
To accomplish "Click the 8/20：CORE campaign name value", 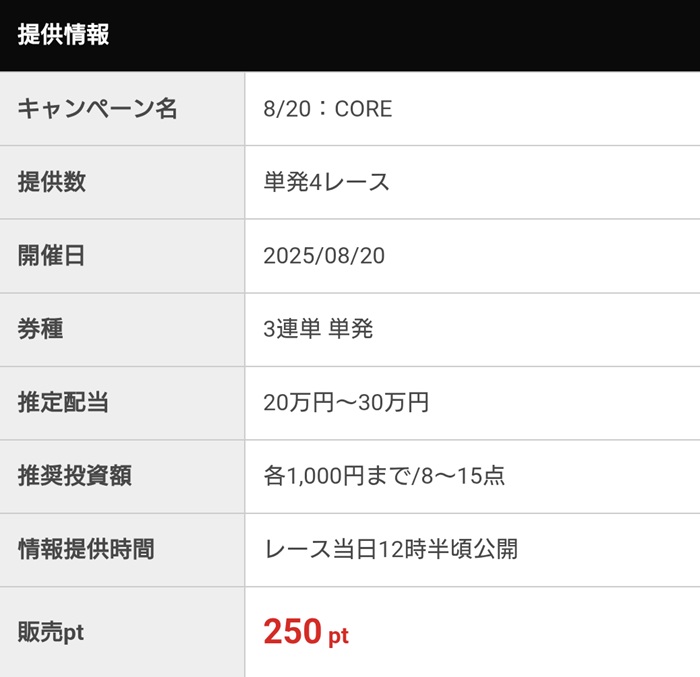I will [327, 109].
